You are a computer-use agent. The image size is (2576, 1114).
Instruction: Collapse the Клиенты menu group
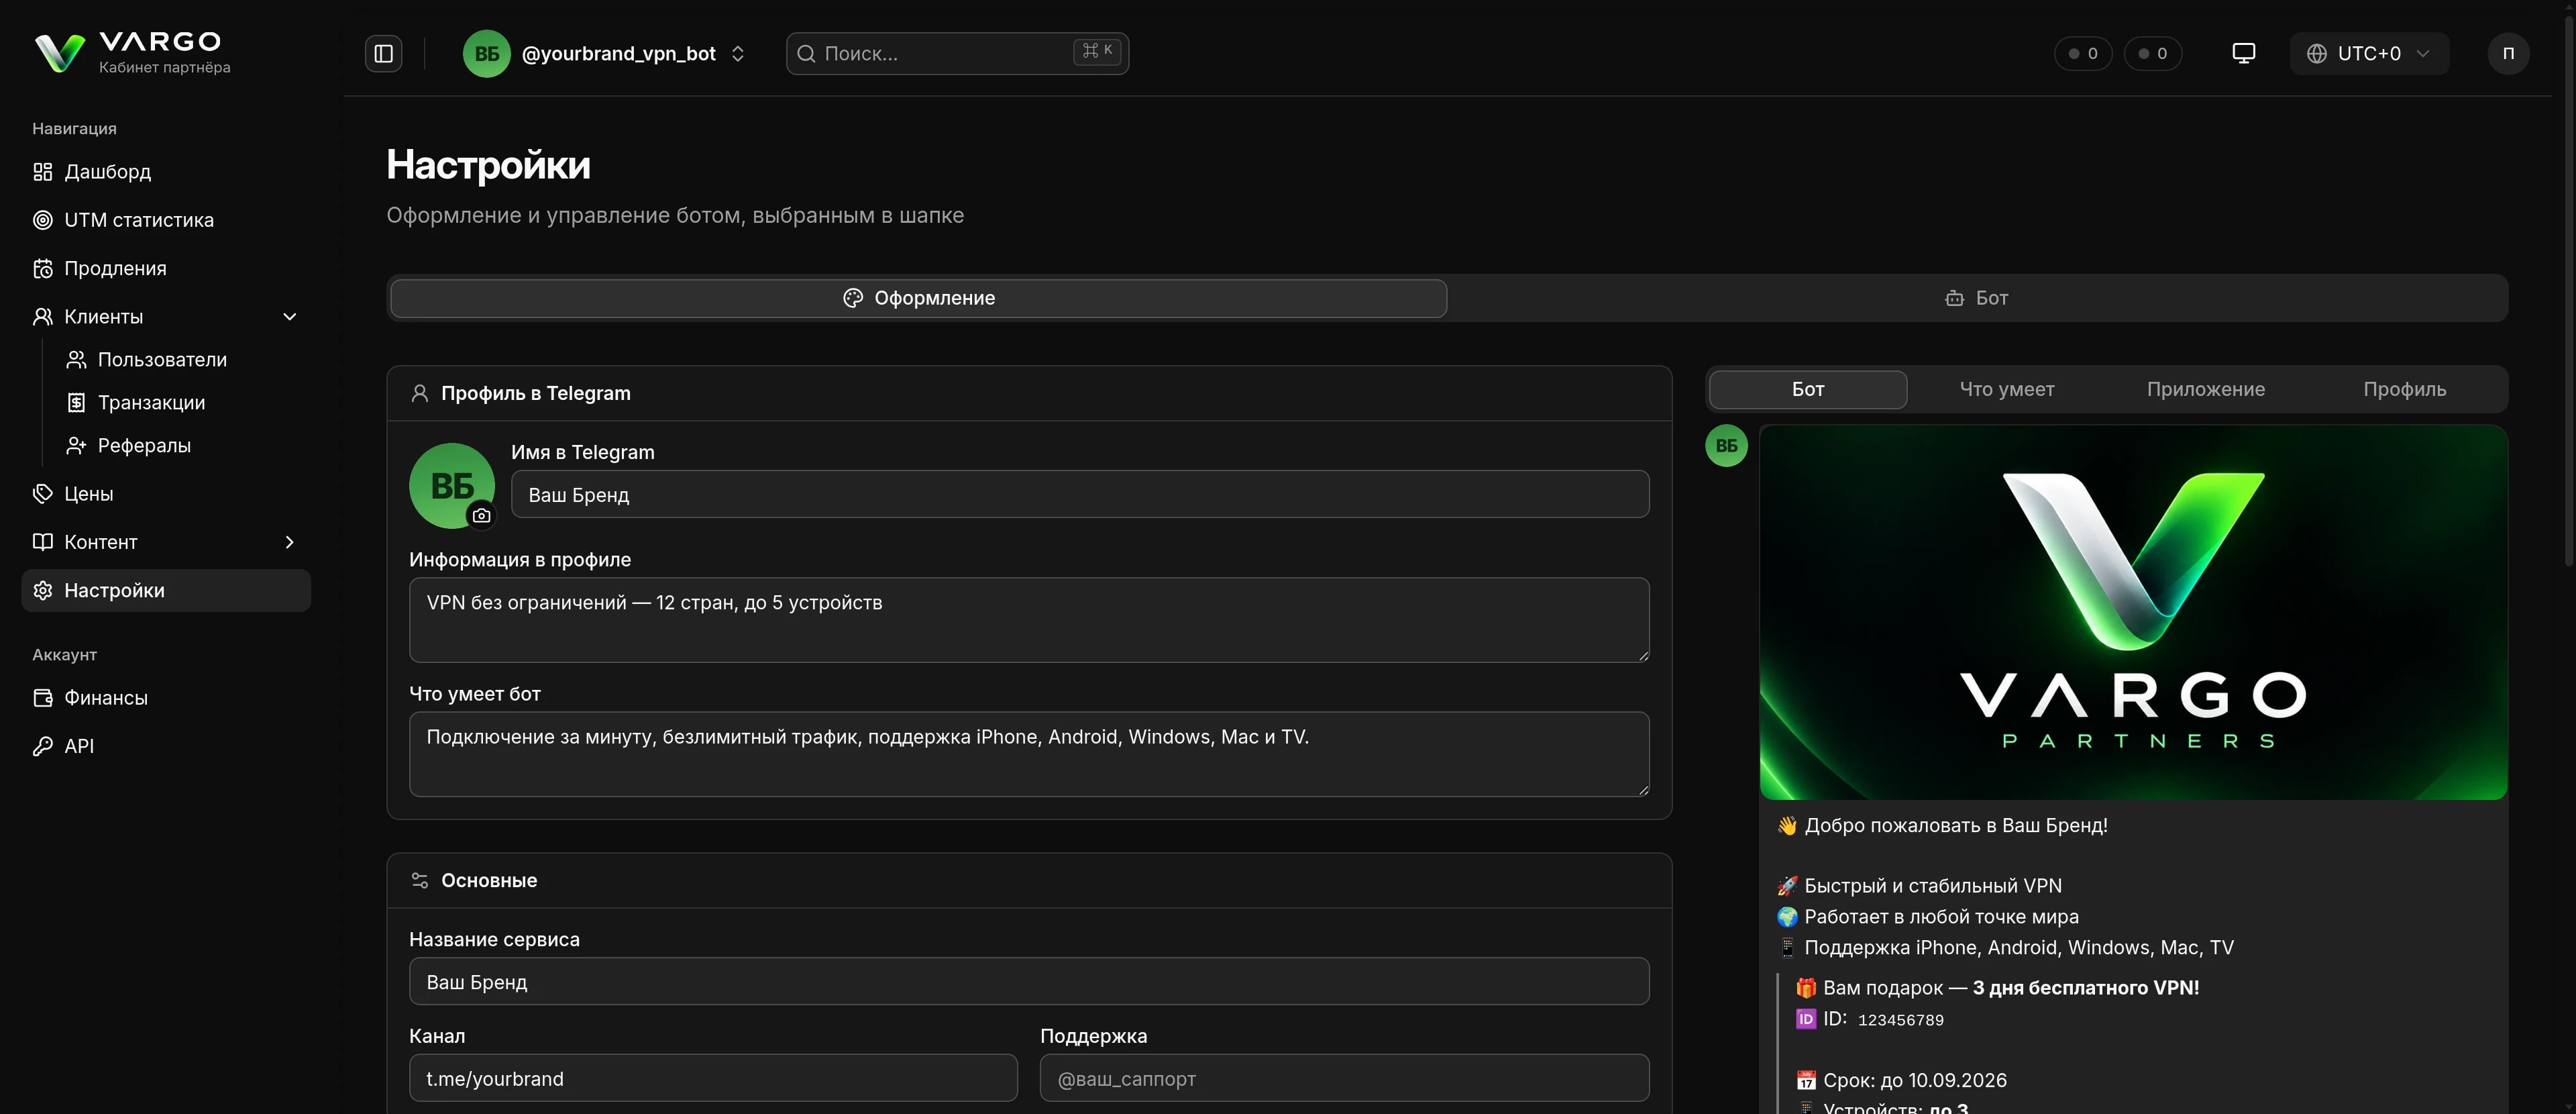pos(166,316)
